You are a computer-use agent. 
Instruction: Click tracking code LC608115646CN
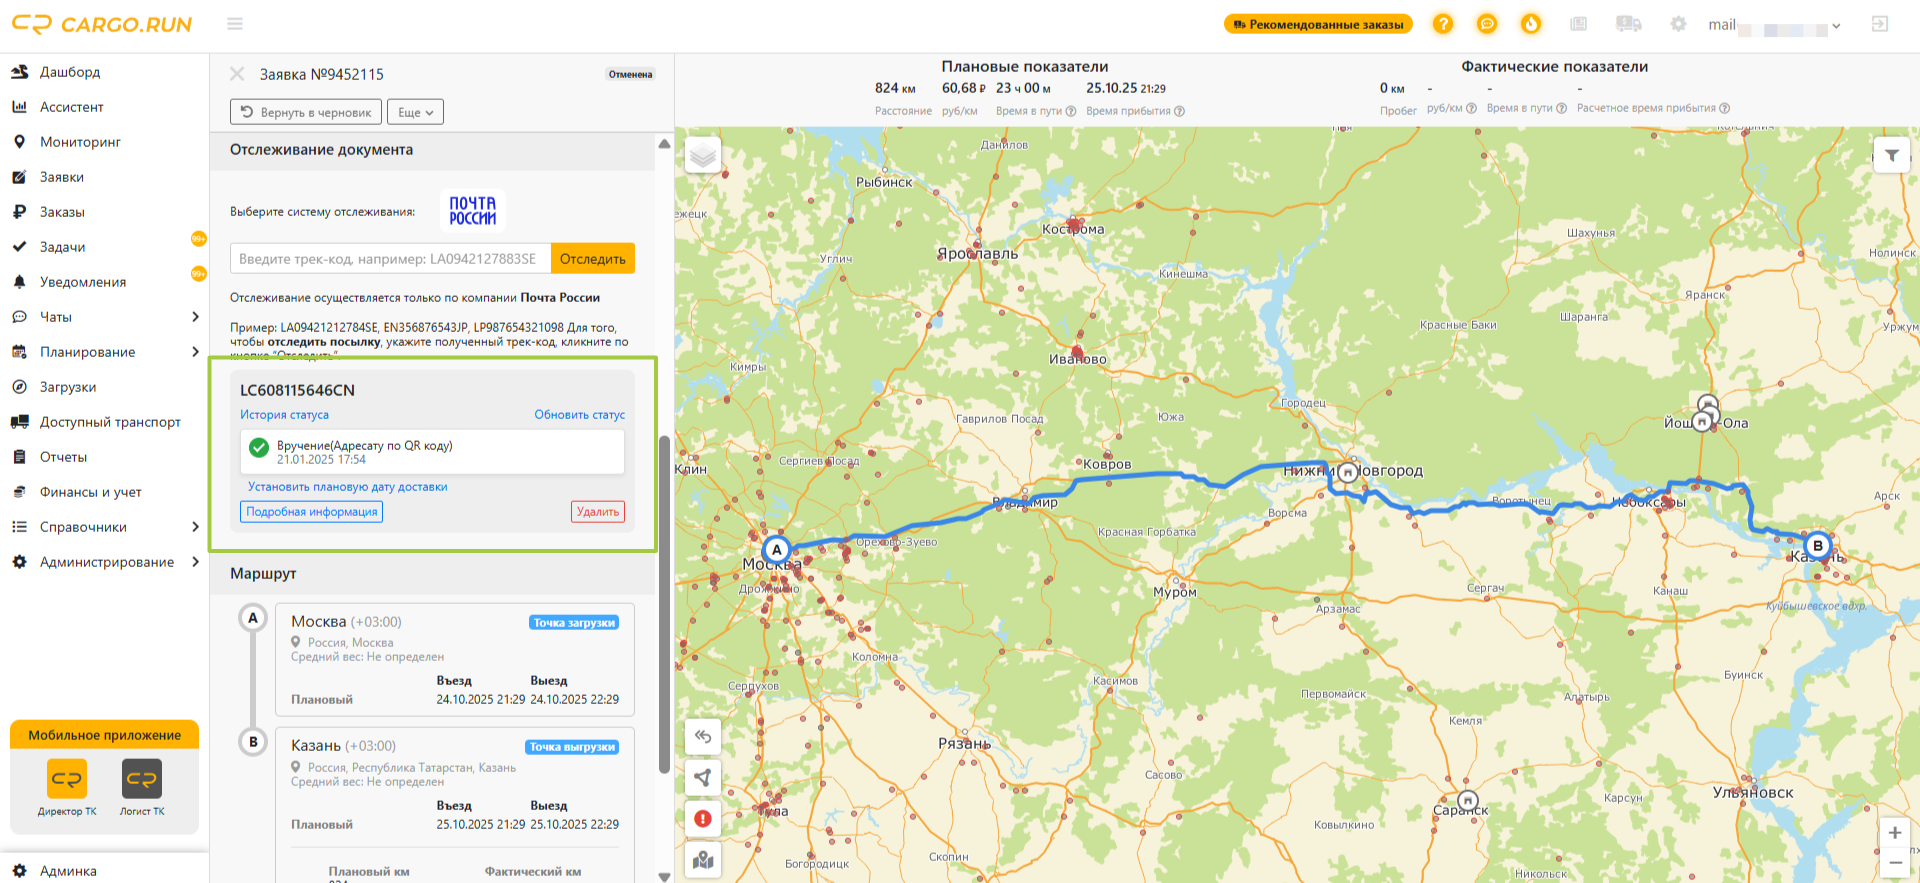[x=297, y=390]
